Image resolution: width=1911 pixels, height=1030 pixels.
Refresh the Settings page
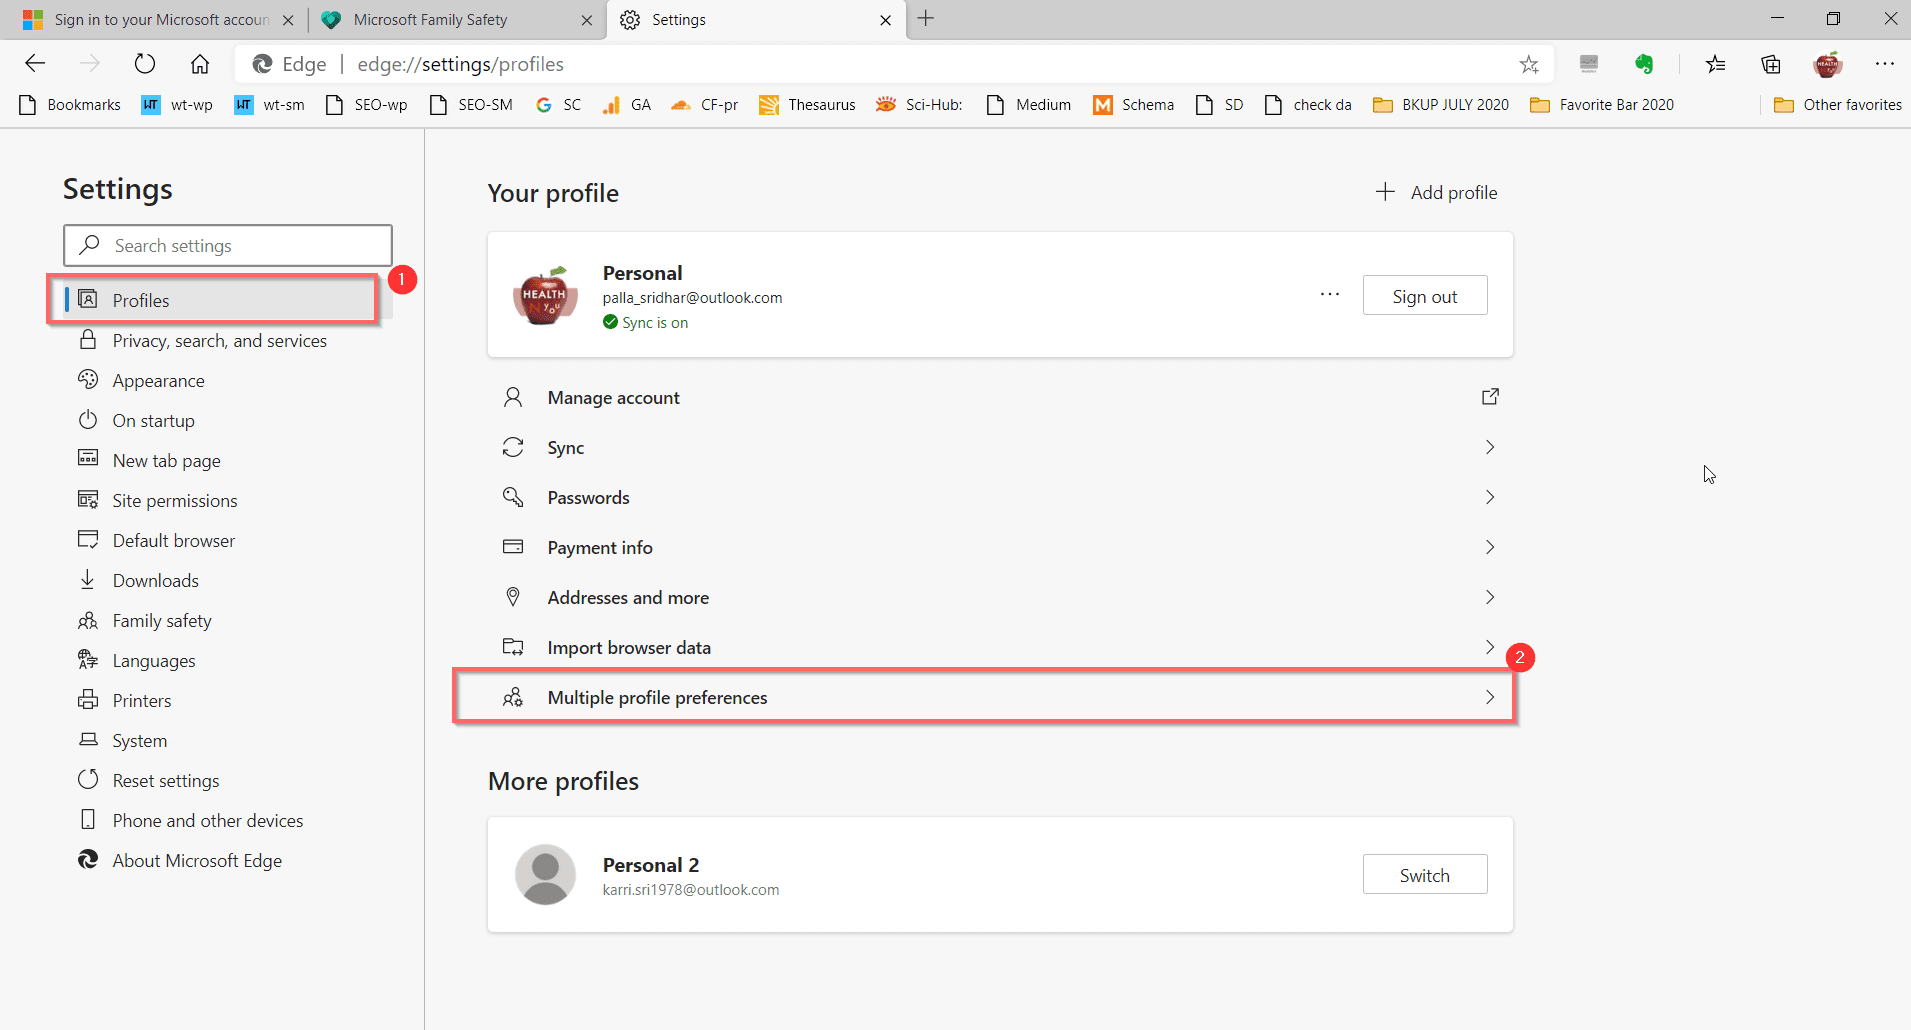[145, 63]
